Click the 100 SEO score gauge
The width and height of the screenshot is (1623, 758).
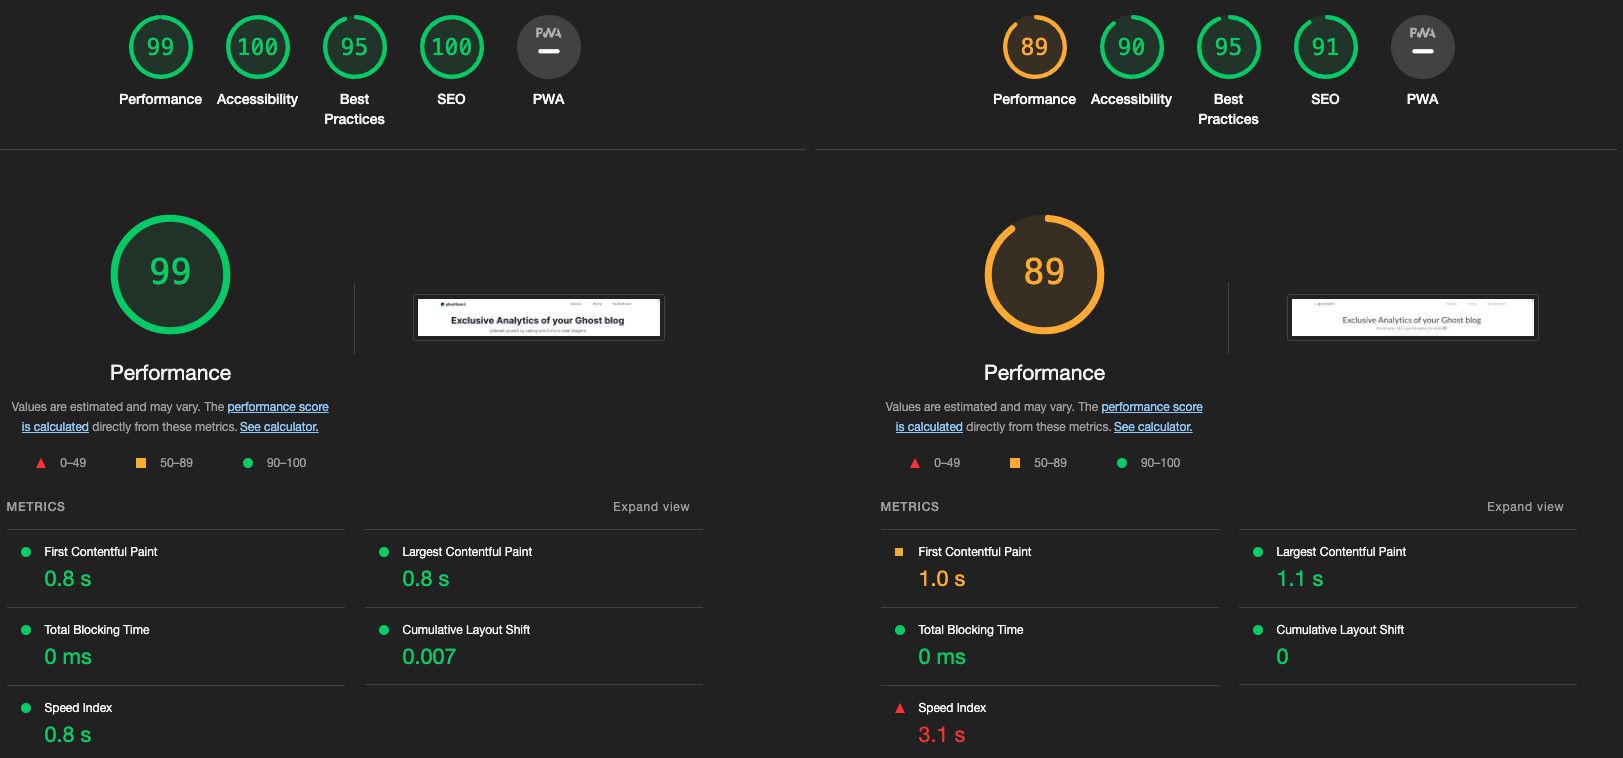451,47
